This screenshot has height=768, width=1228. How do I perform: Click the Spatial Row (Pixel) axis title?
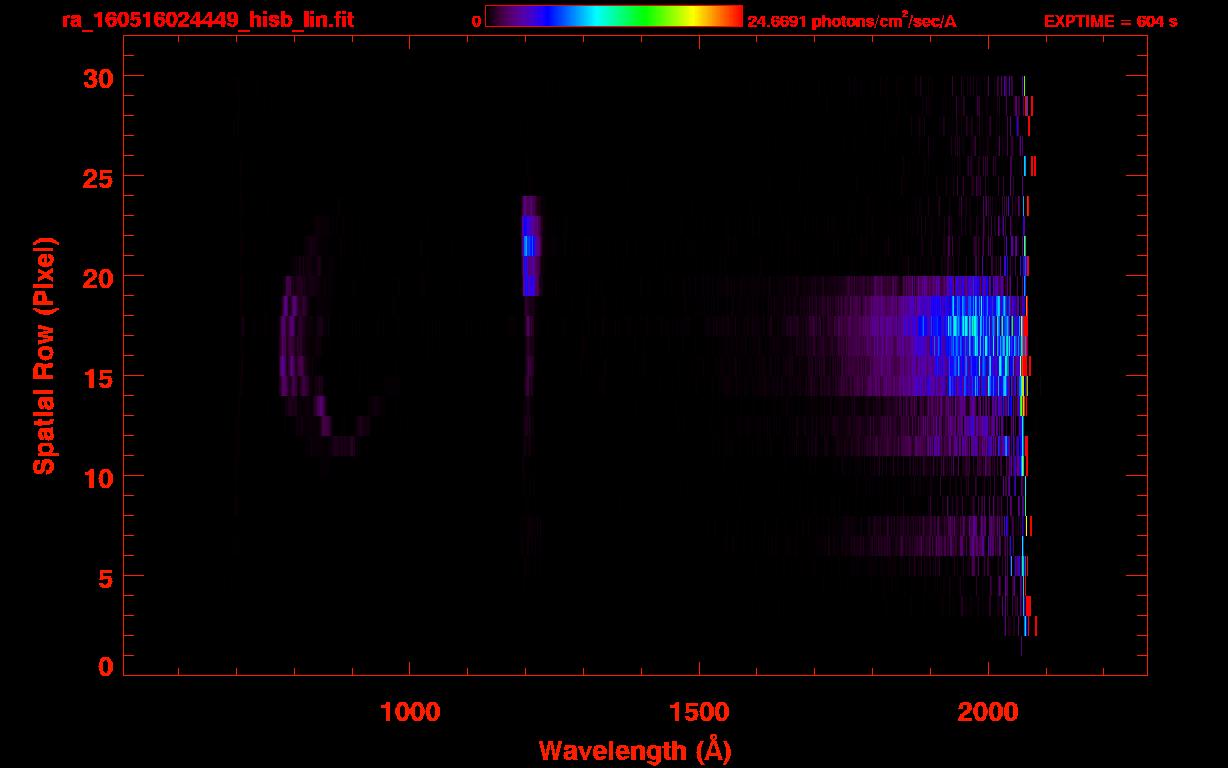pos(44,355)
